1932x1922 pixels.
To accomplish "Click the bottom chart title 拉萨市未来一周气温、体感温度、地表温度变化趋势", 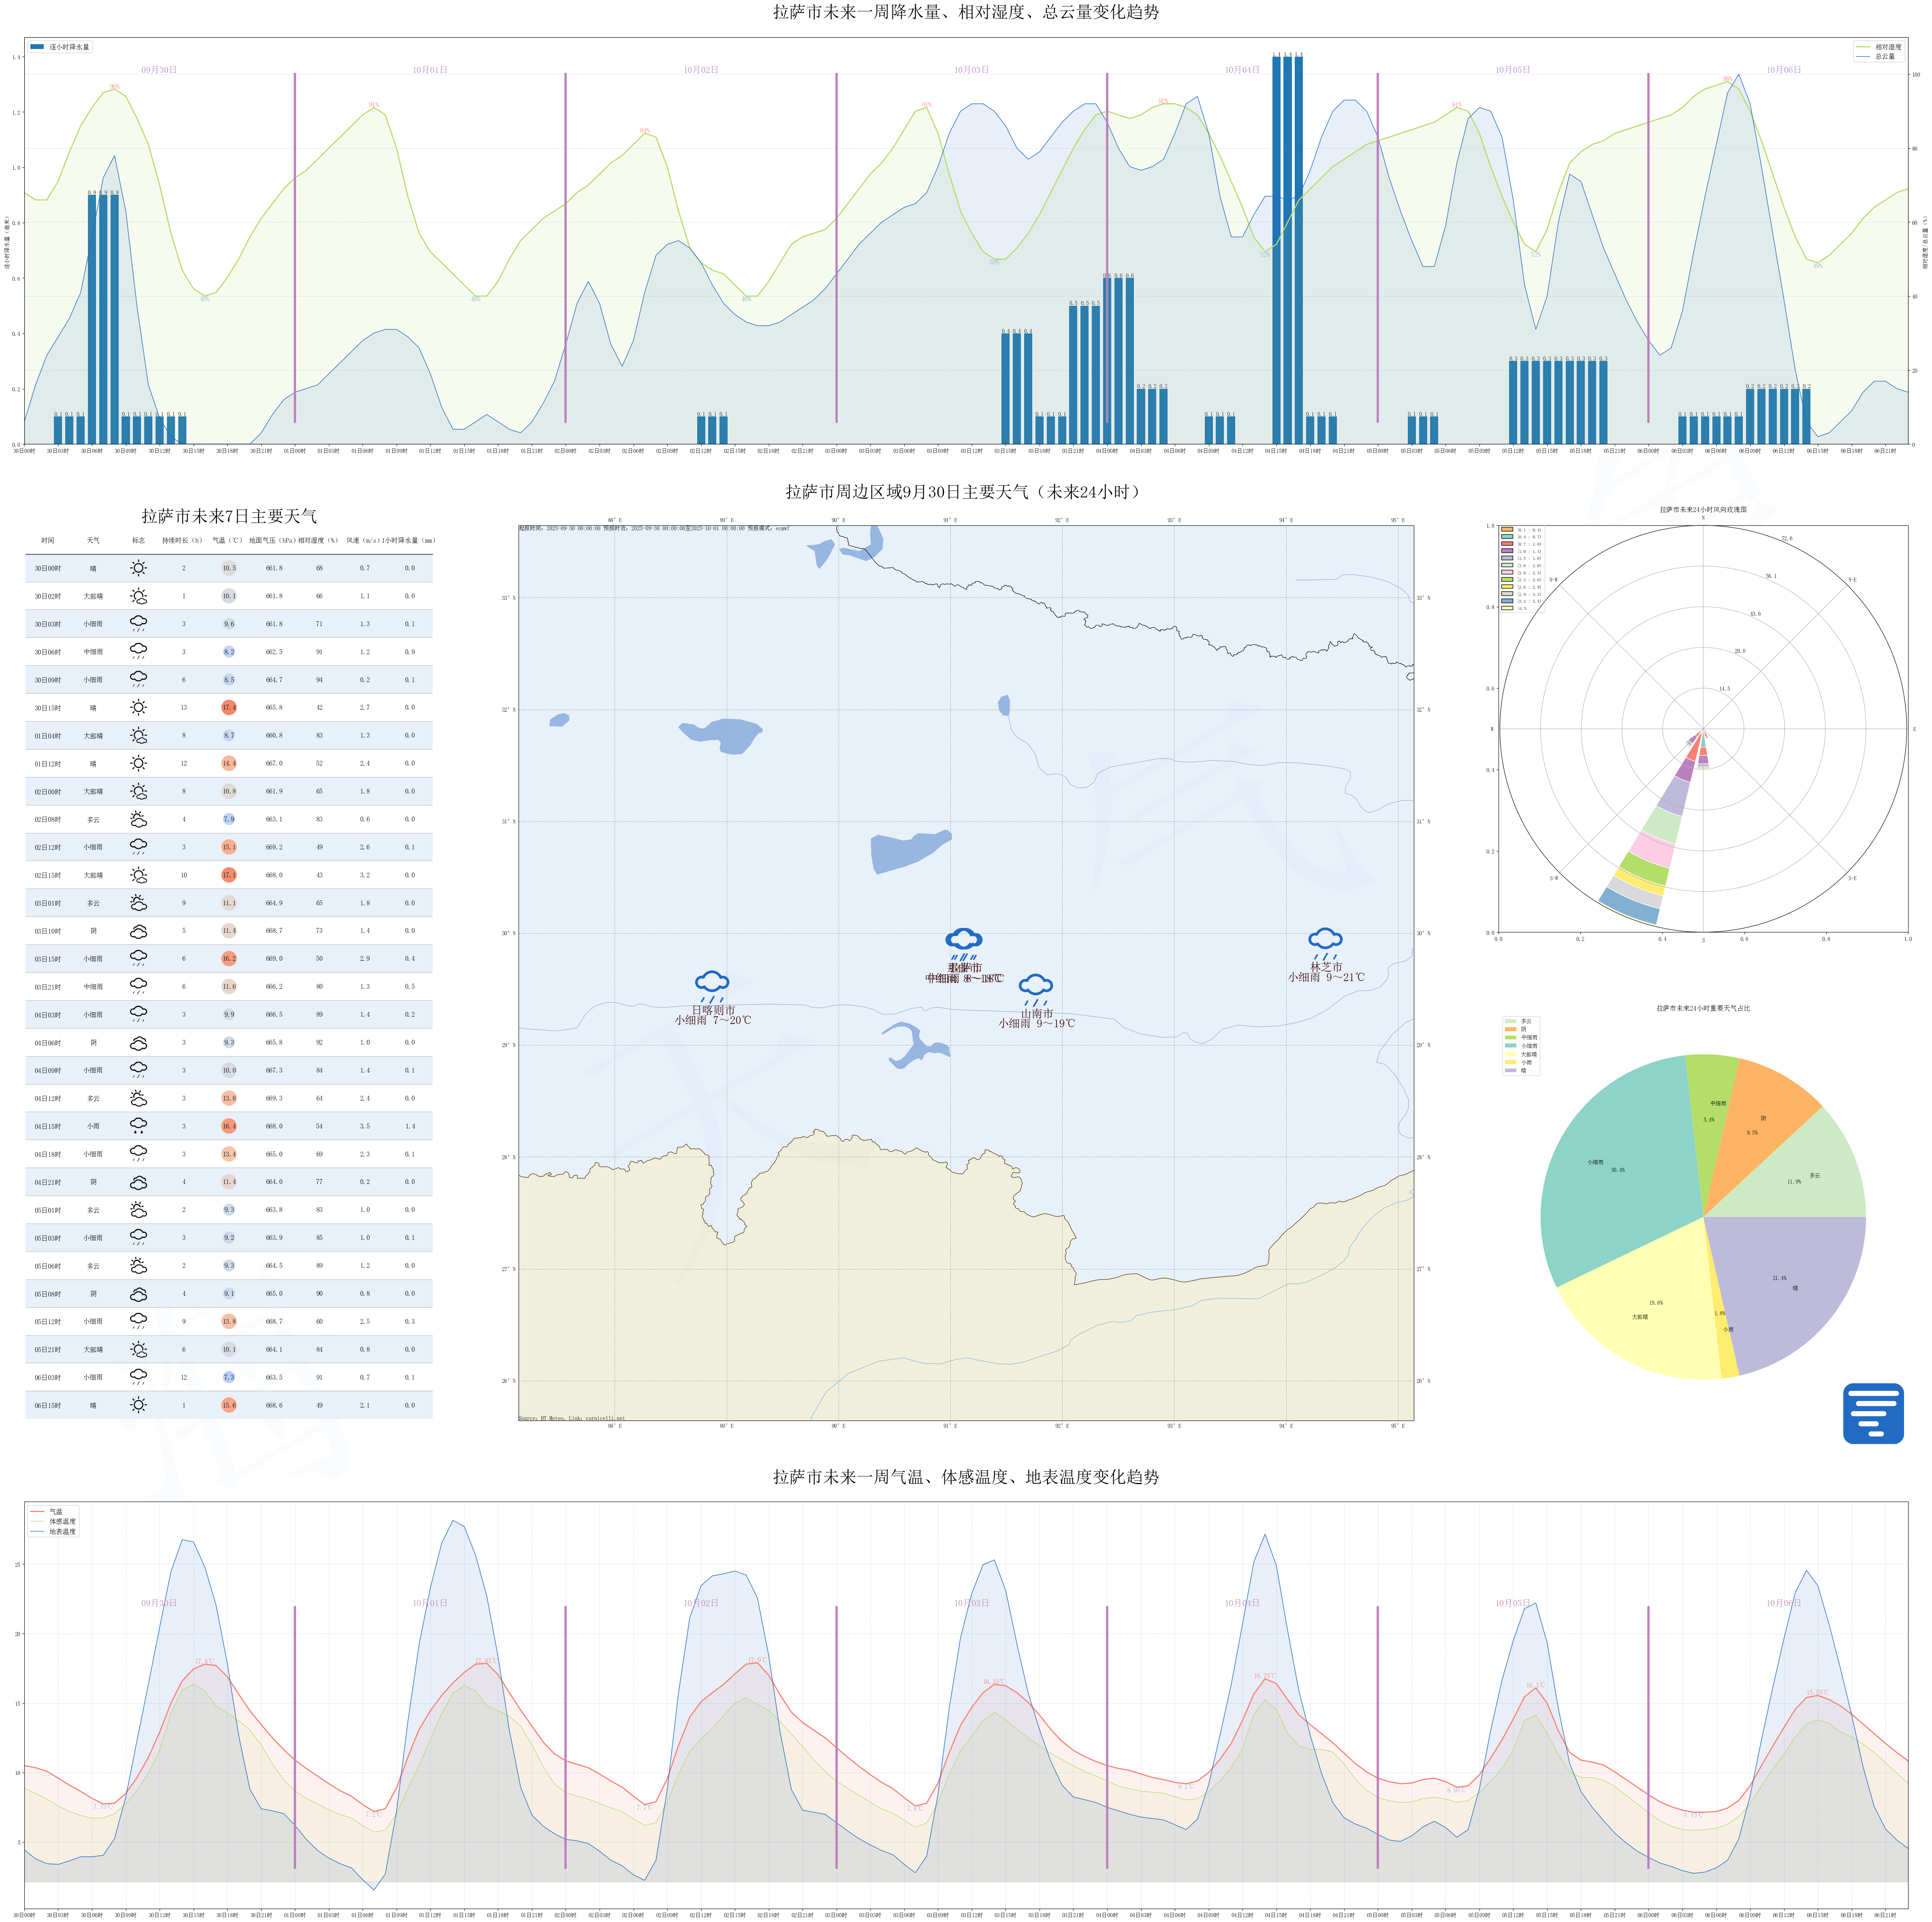I will click(966, 1477).
